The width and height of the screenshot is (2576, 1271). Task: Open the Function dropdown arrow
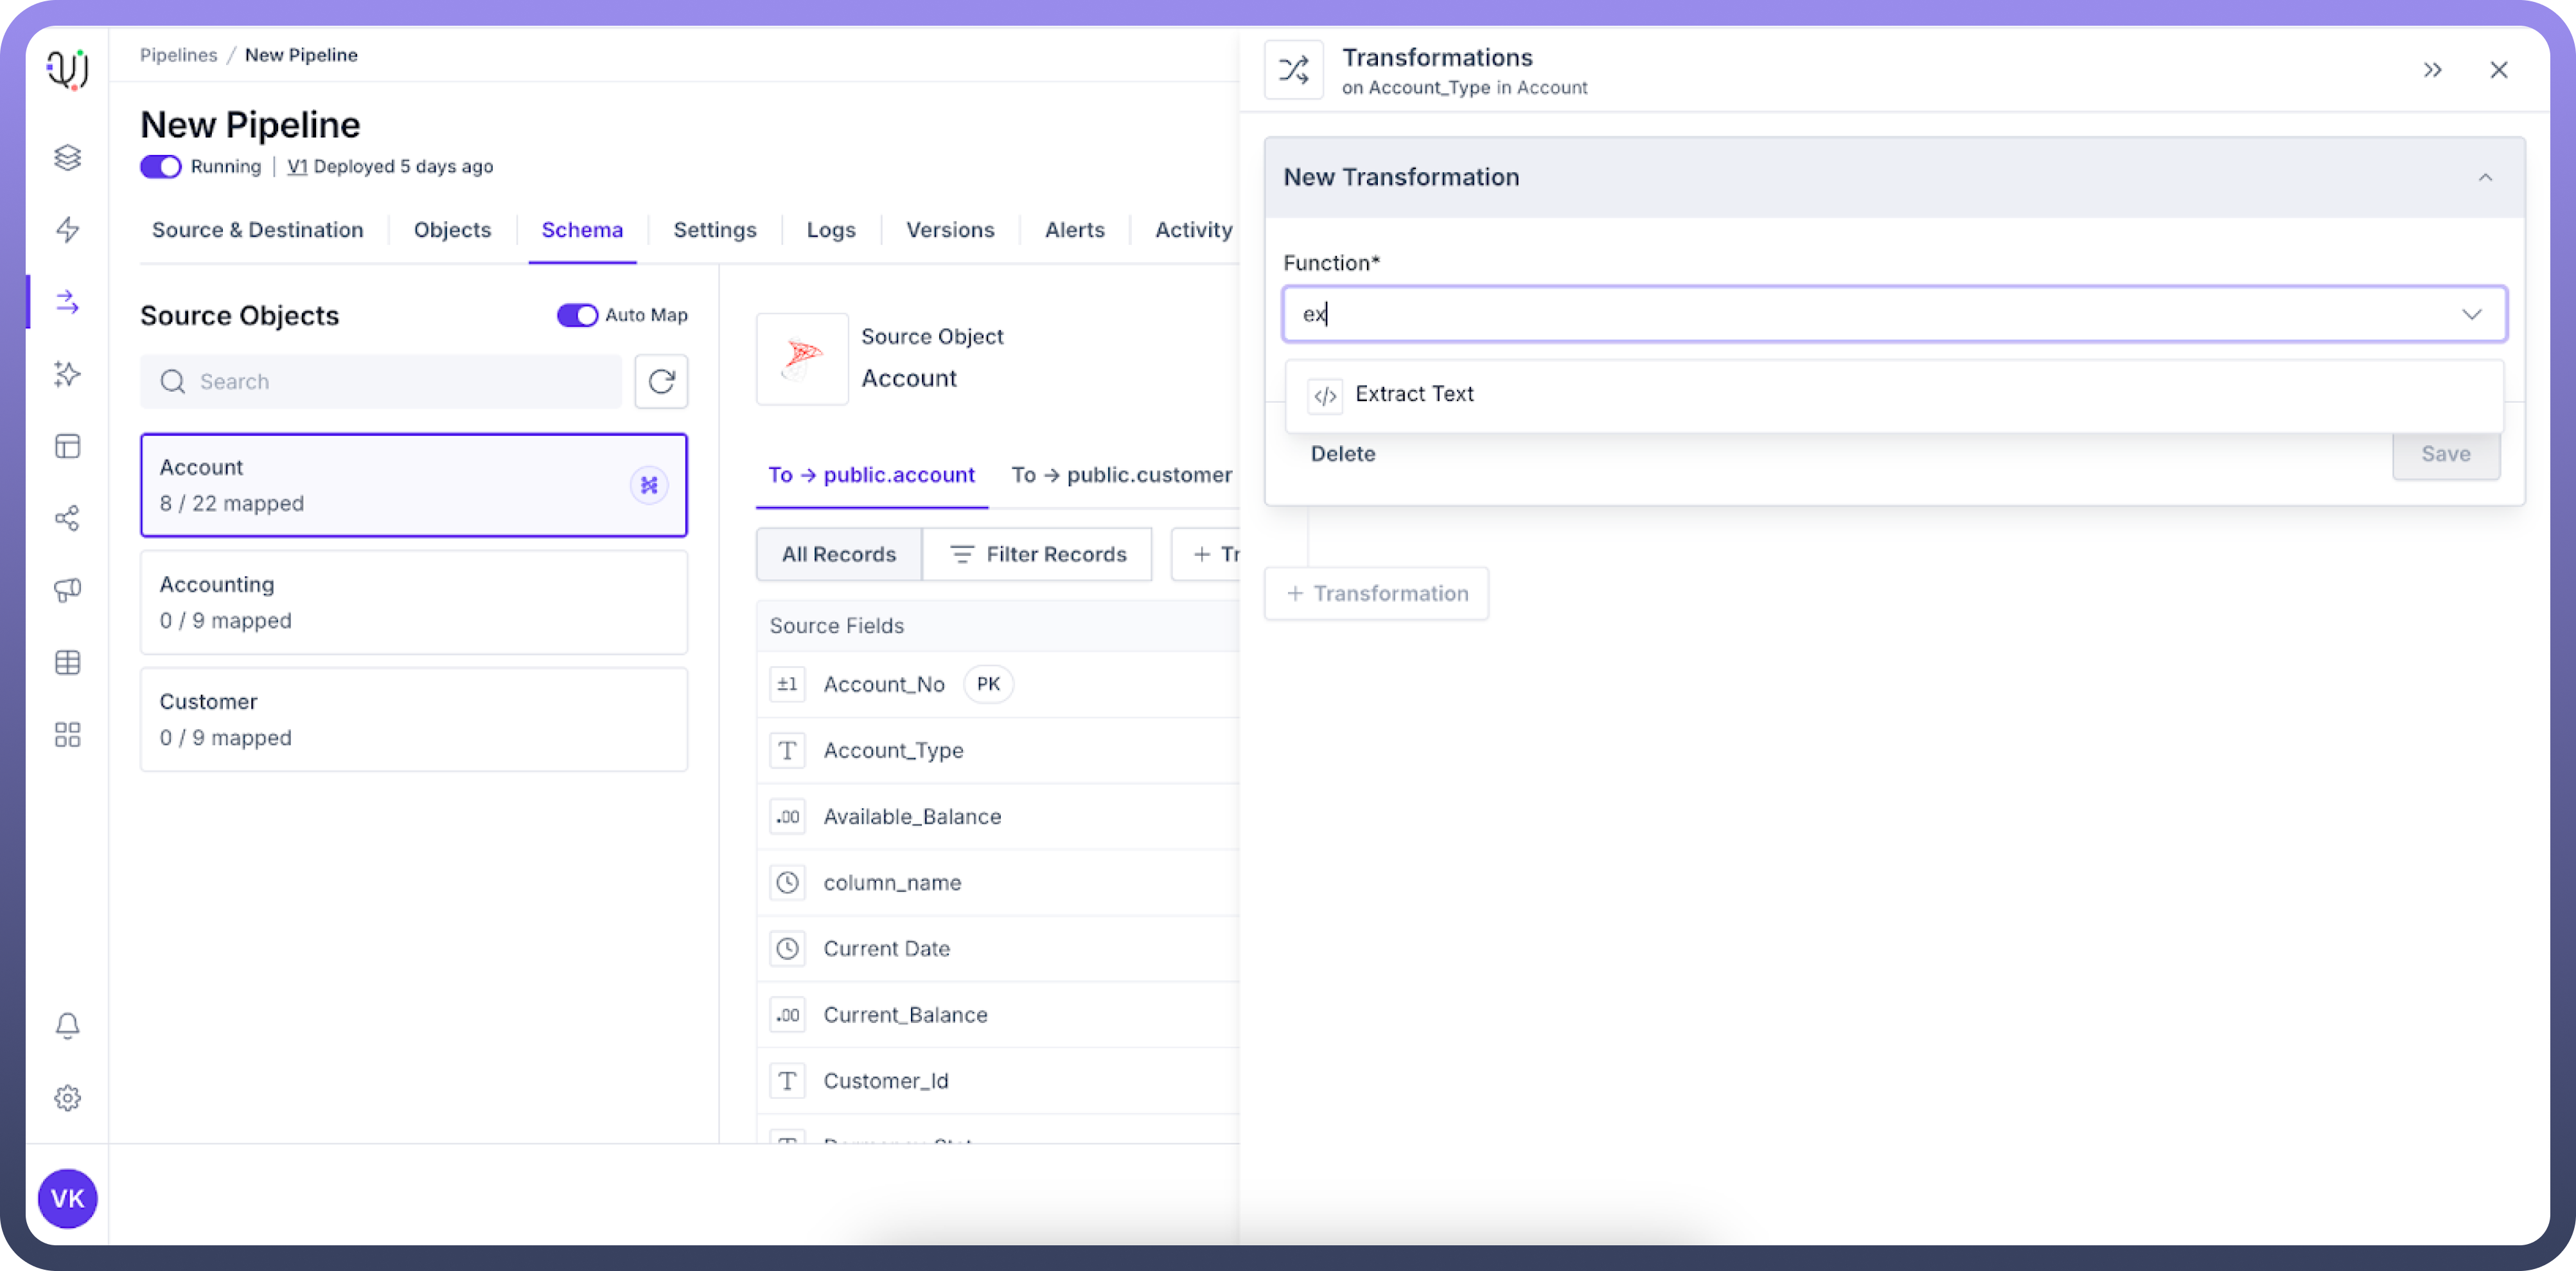[x=2471, y=314]
